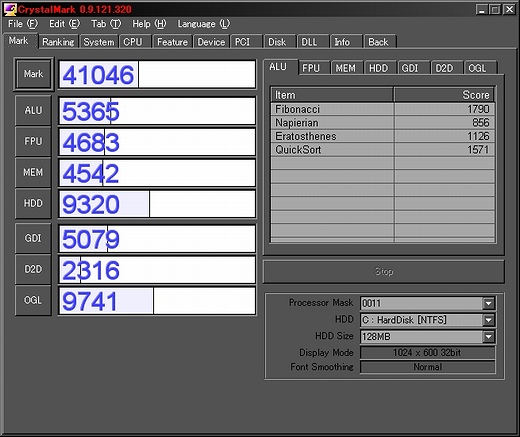This screenshot has height=437, width=520.
Task: Open the Help menu
Action: (x=149, y=24)
